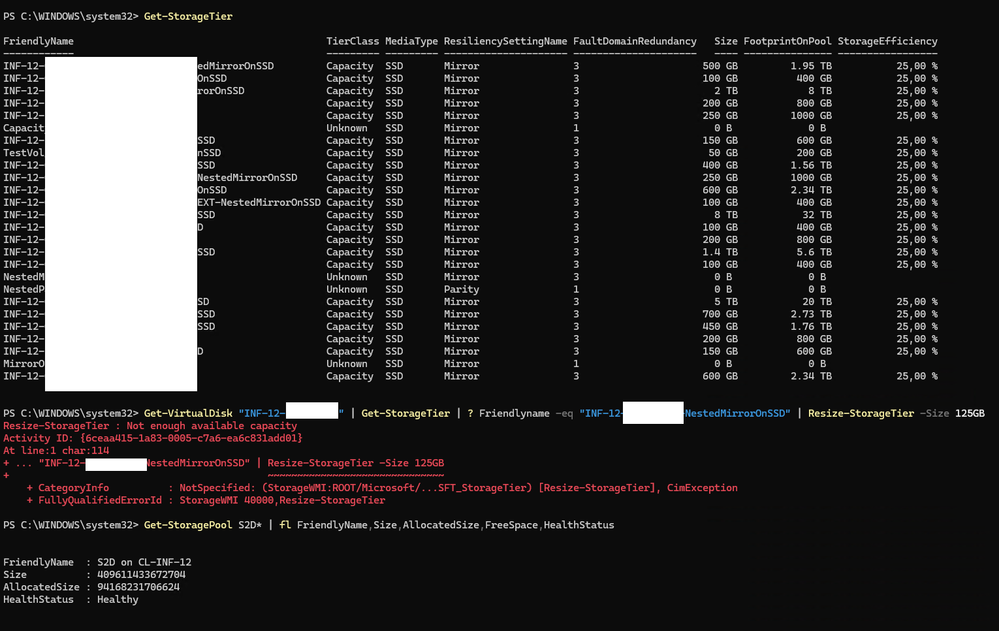Image resolution: width=999 pixels, height=631 pixels.
Task: Click the FootprintOnPool column header
Action: point(787,41)
